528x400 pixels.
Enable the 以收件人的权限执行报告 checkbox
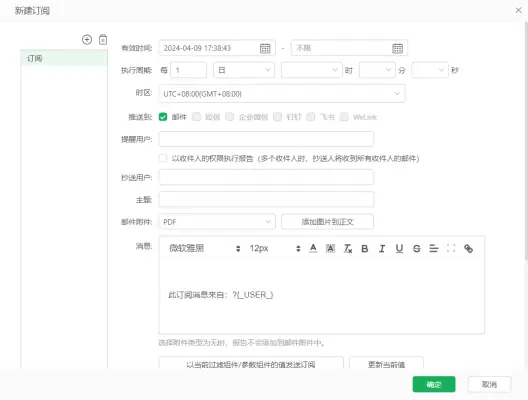163,158
